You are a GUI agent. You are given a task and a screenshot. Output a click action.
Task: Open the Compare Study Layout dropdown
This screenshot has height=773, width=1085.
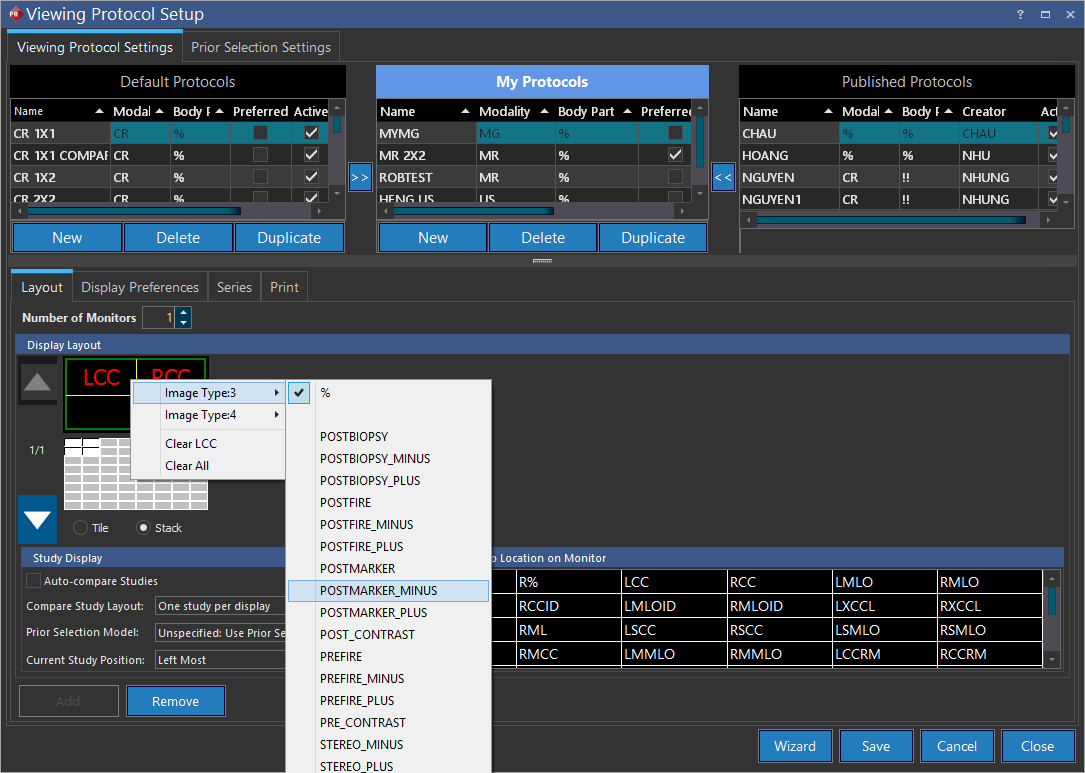tap(220, 606)
